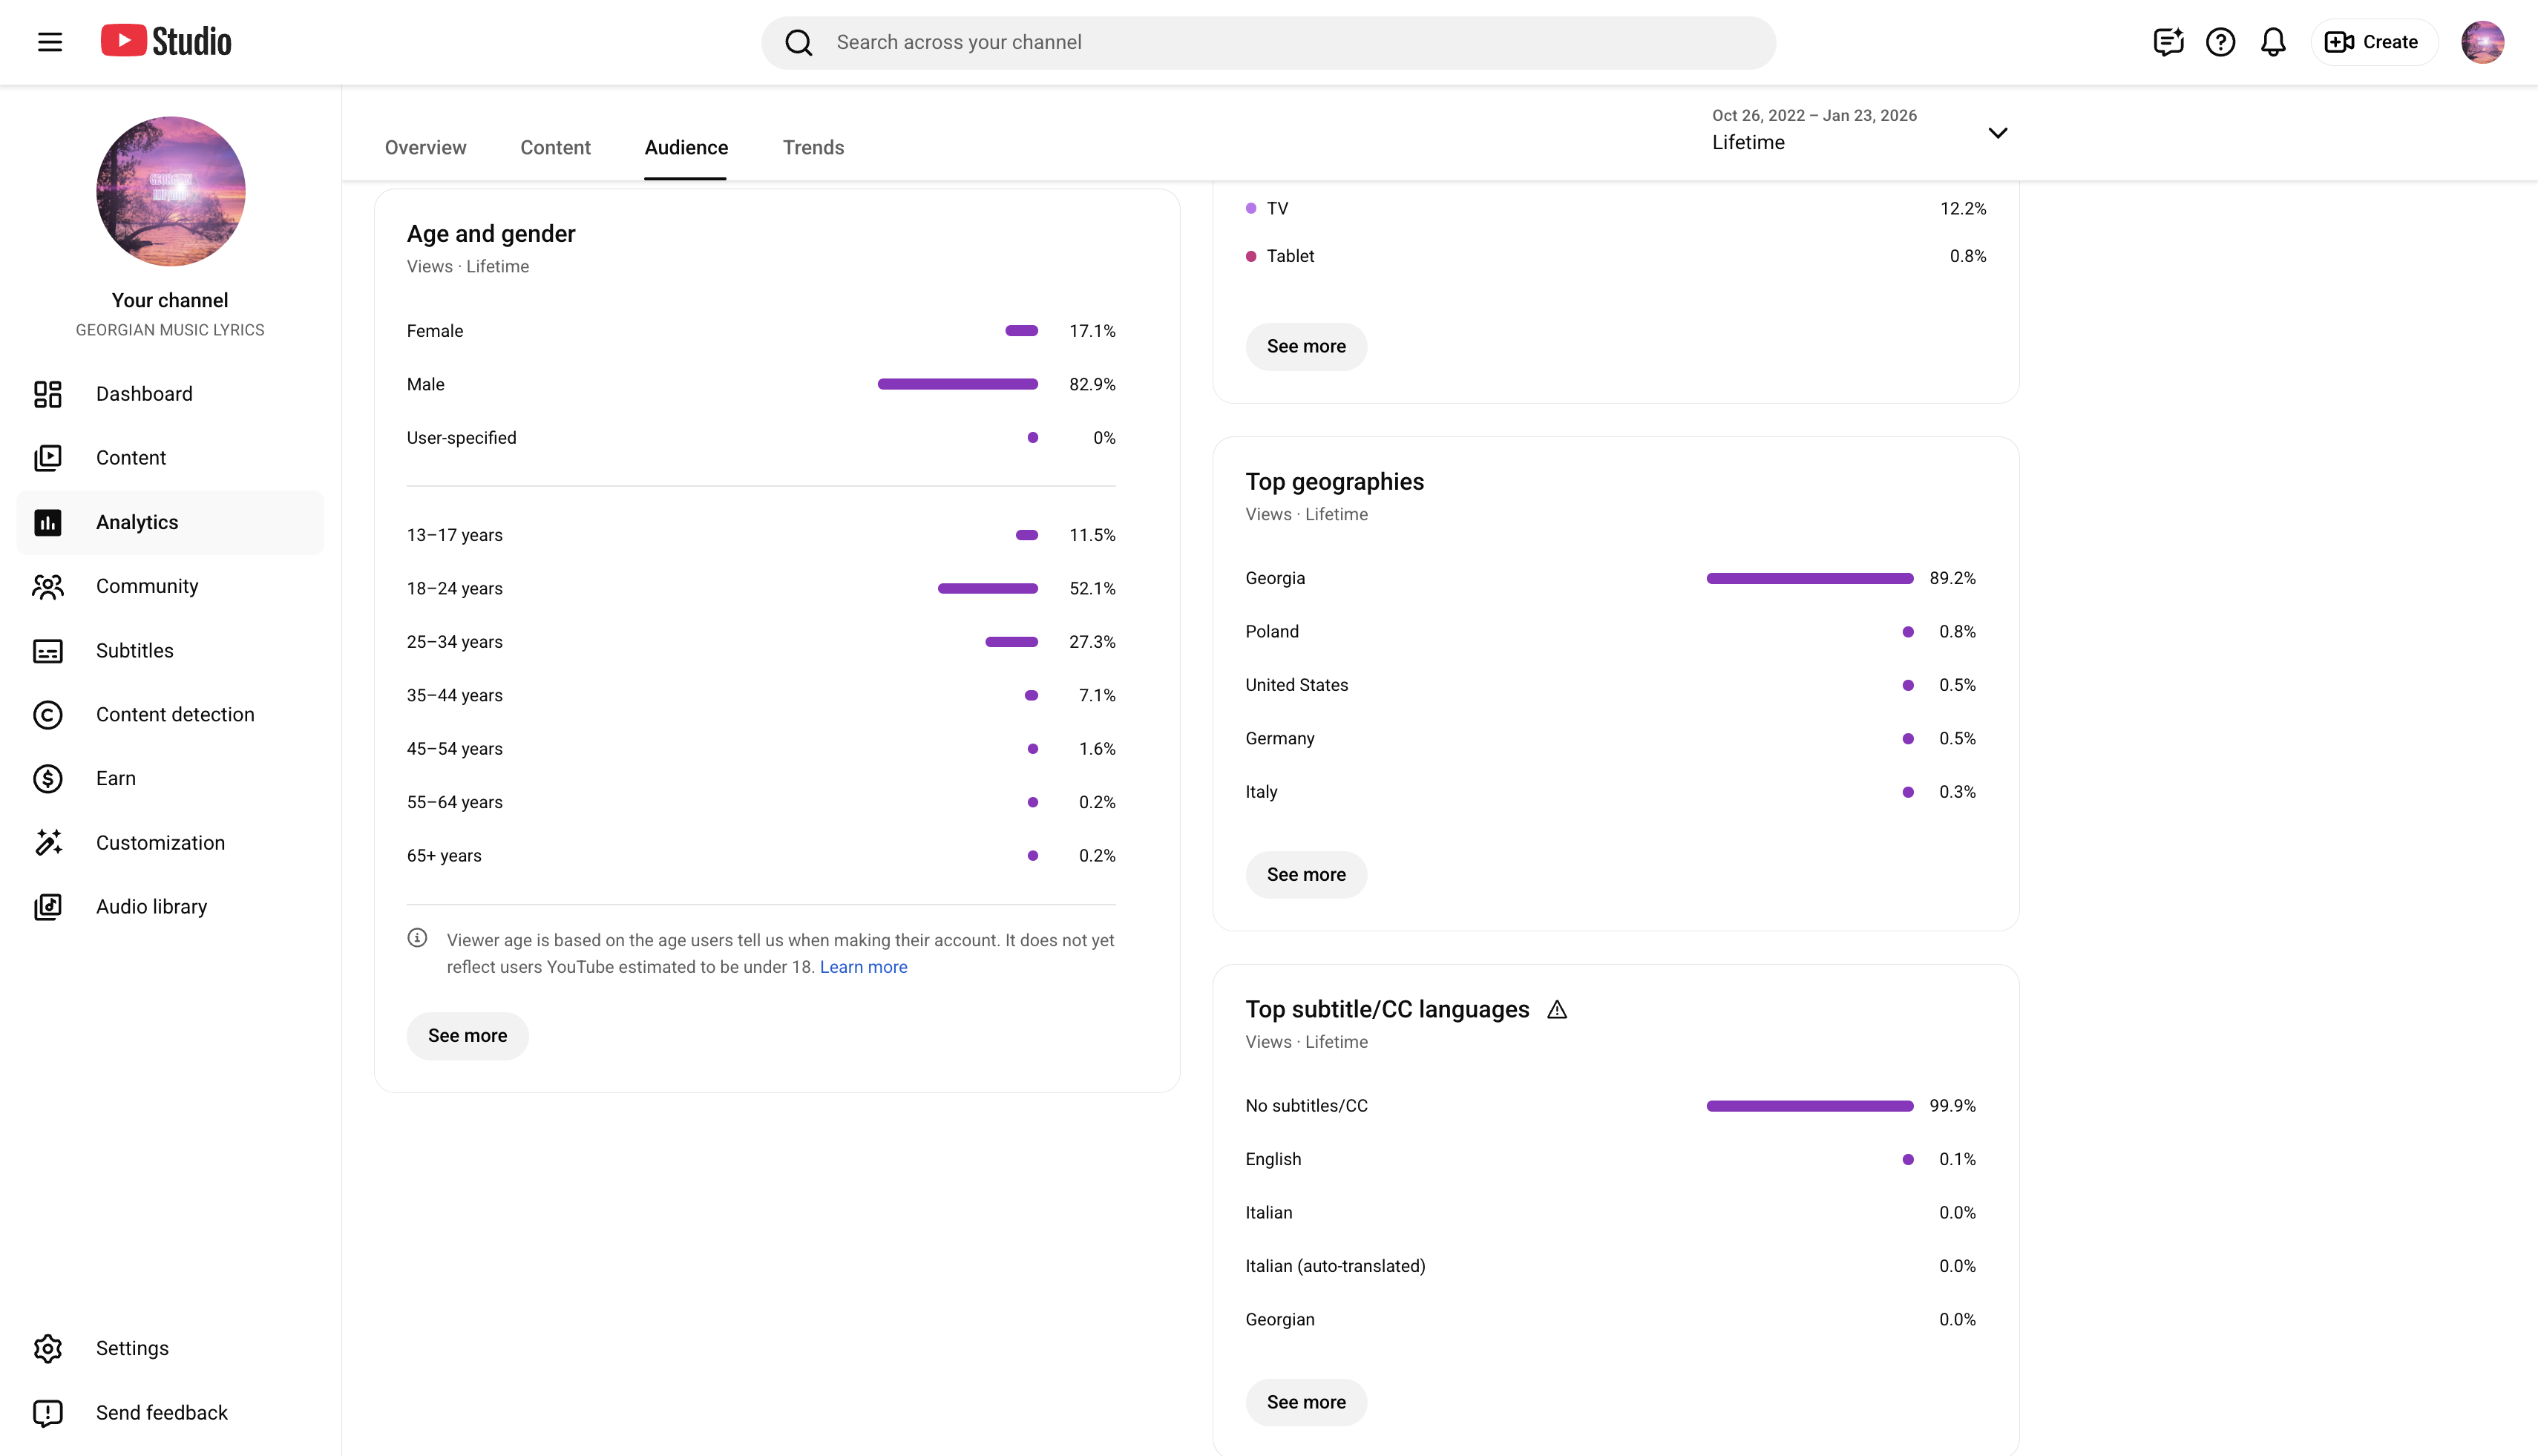This screenshot has width=2538, height=1456.
Task: Click the "United States" row label
Action: pyautogui.click(x=1297, y=685)
